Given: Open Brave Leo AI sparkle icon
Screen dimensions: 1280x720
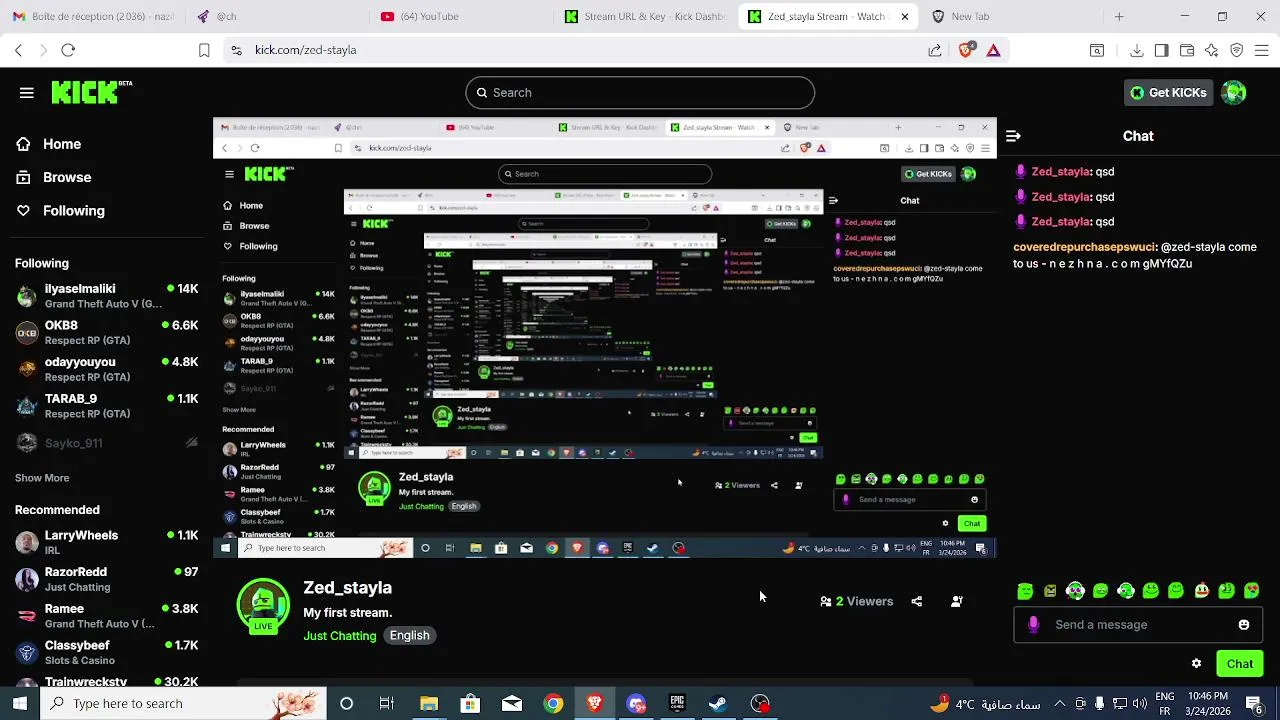Looking at the screenshot, I should (1211, 50).
